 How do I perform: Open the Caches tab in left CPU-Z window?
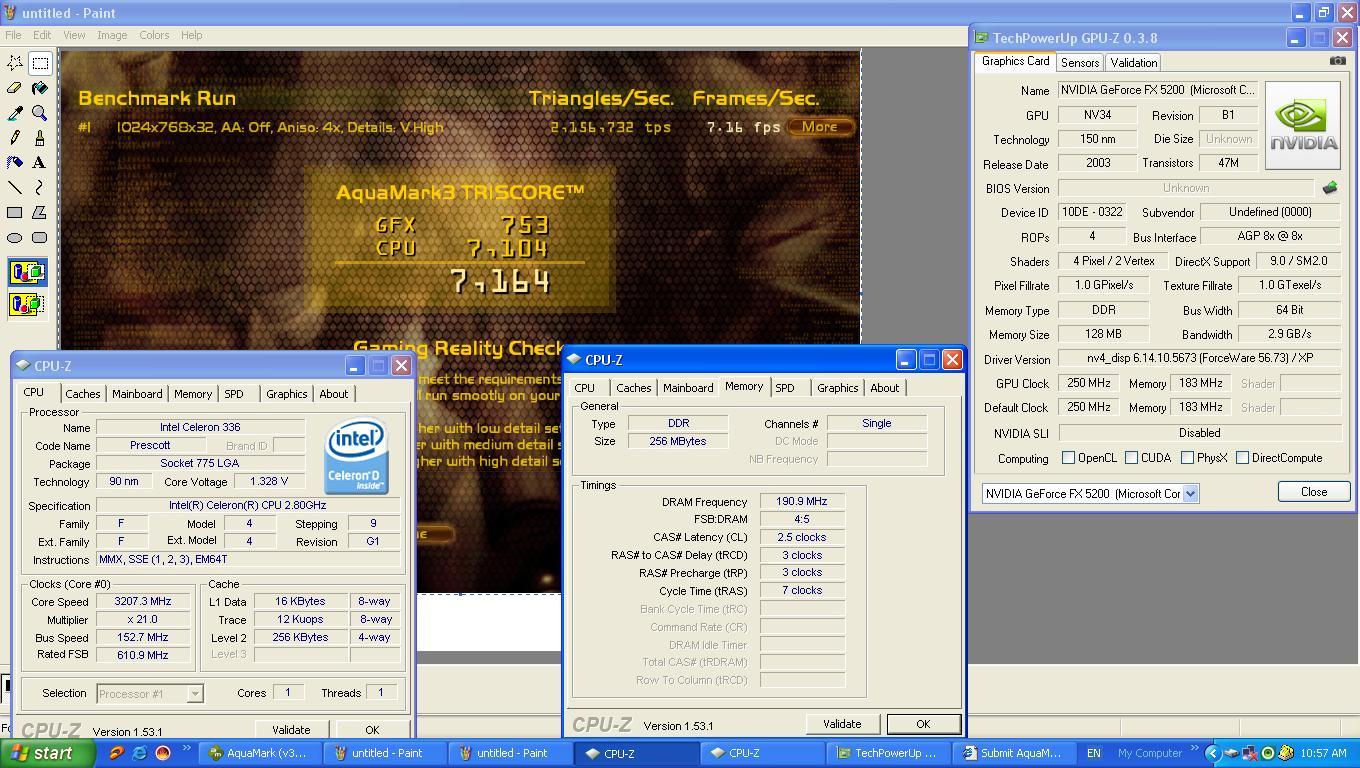82,394
